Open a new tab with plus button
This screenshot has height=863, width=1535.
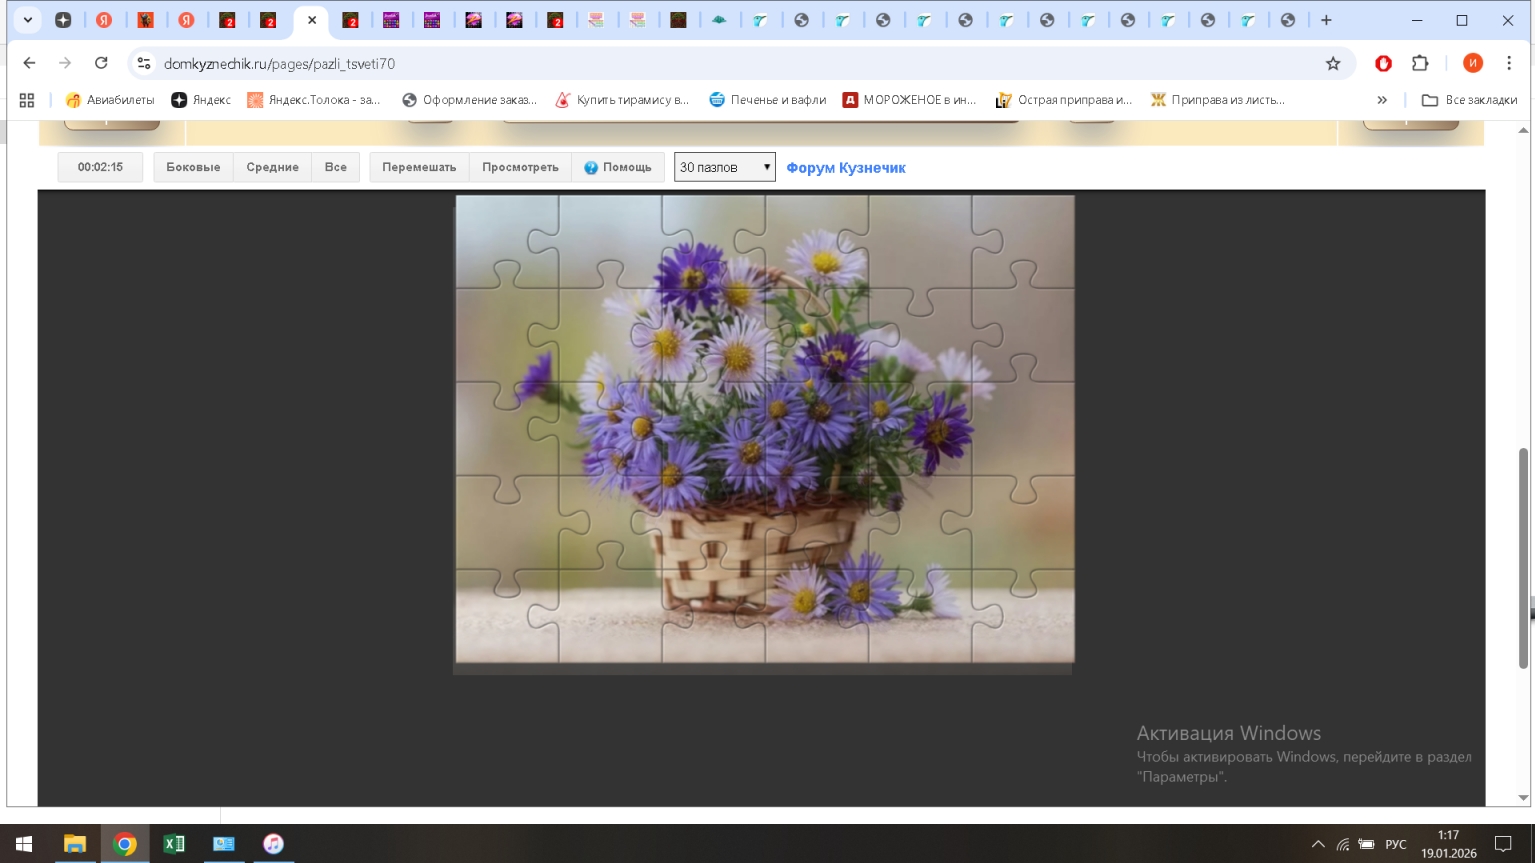click(x=1326, y=20)
